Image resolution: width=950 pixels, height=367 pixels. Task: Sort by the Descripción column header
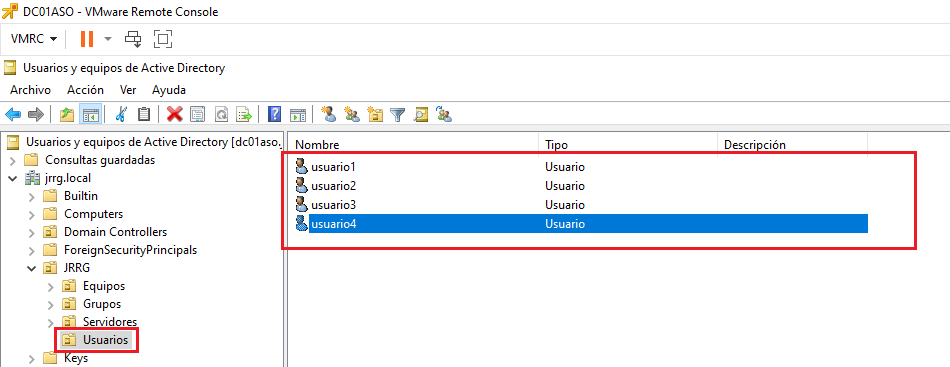point(792,145)
